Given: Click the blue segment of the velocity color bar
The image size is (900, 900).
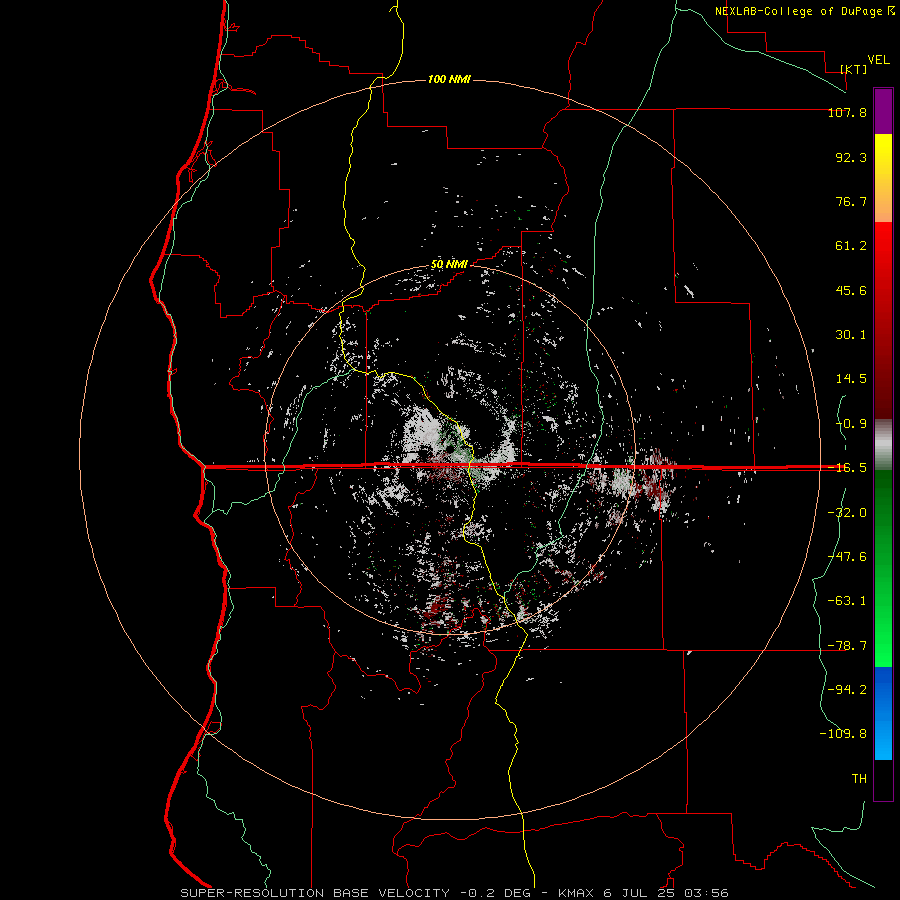Looking at the screenshot, I should [883, 713].
